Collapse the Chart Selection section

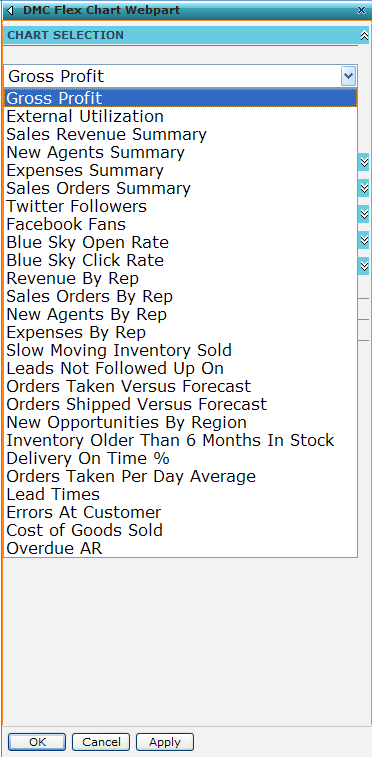[363, 35]
